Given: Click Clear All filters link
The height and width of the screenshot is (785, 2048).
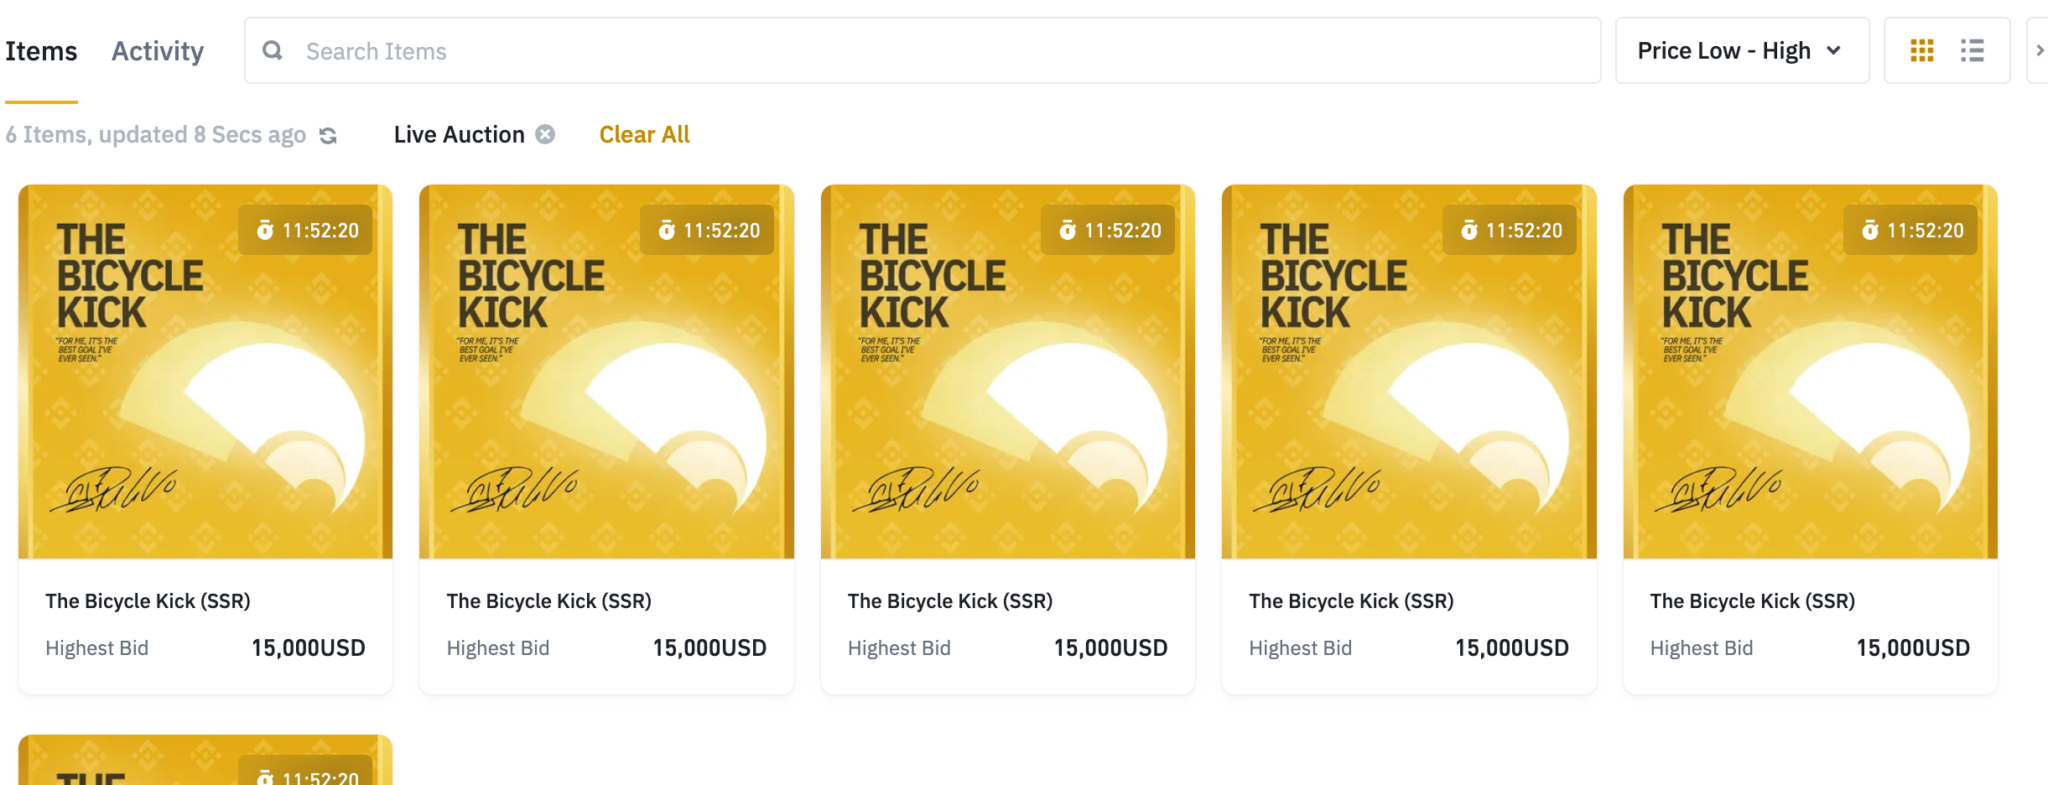Looking at the screenshot, I should [644, 134].
